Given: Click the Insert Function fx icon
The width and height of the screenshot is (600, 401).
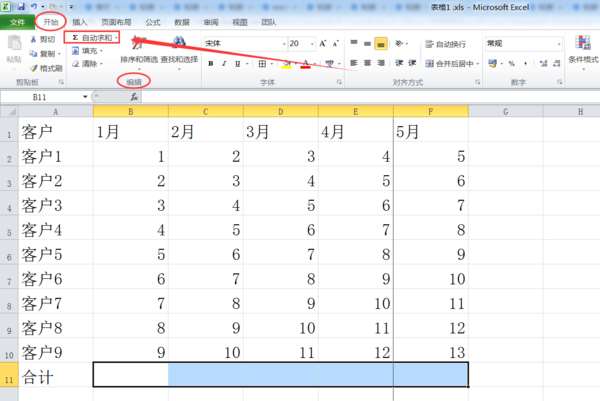Looking at the screenshot, I should tap(134, 97).
